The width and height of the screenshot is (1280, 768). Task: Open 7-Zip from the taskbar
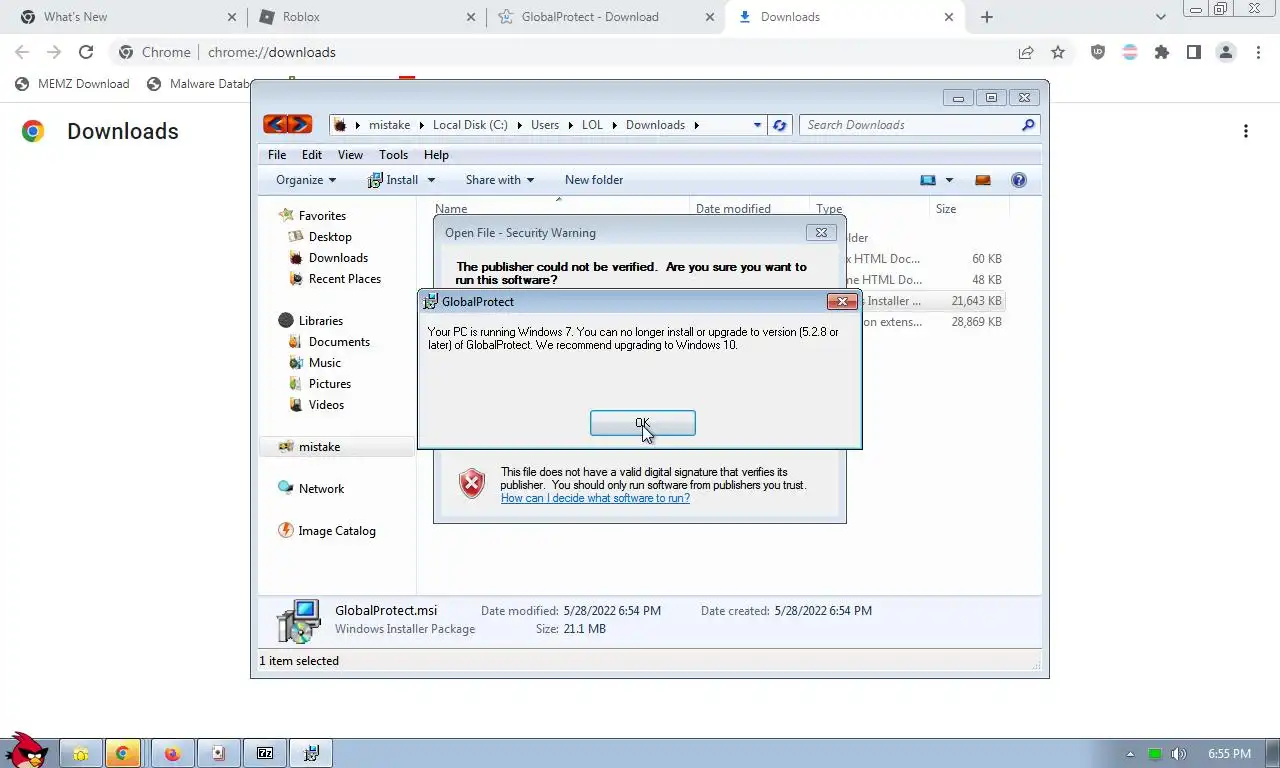[x=265, y=753]
